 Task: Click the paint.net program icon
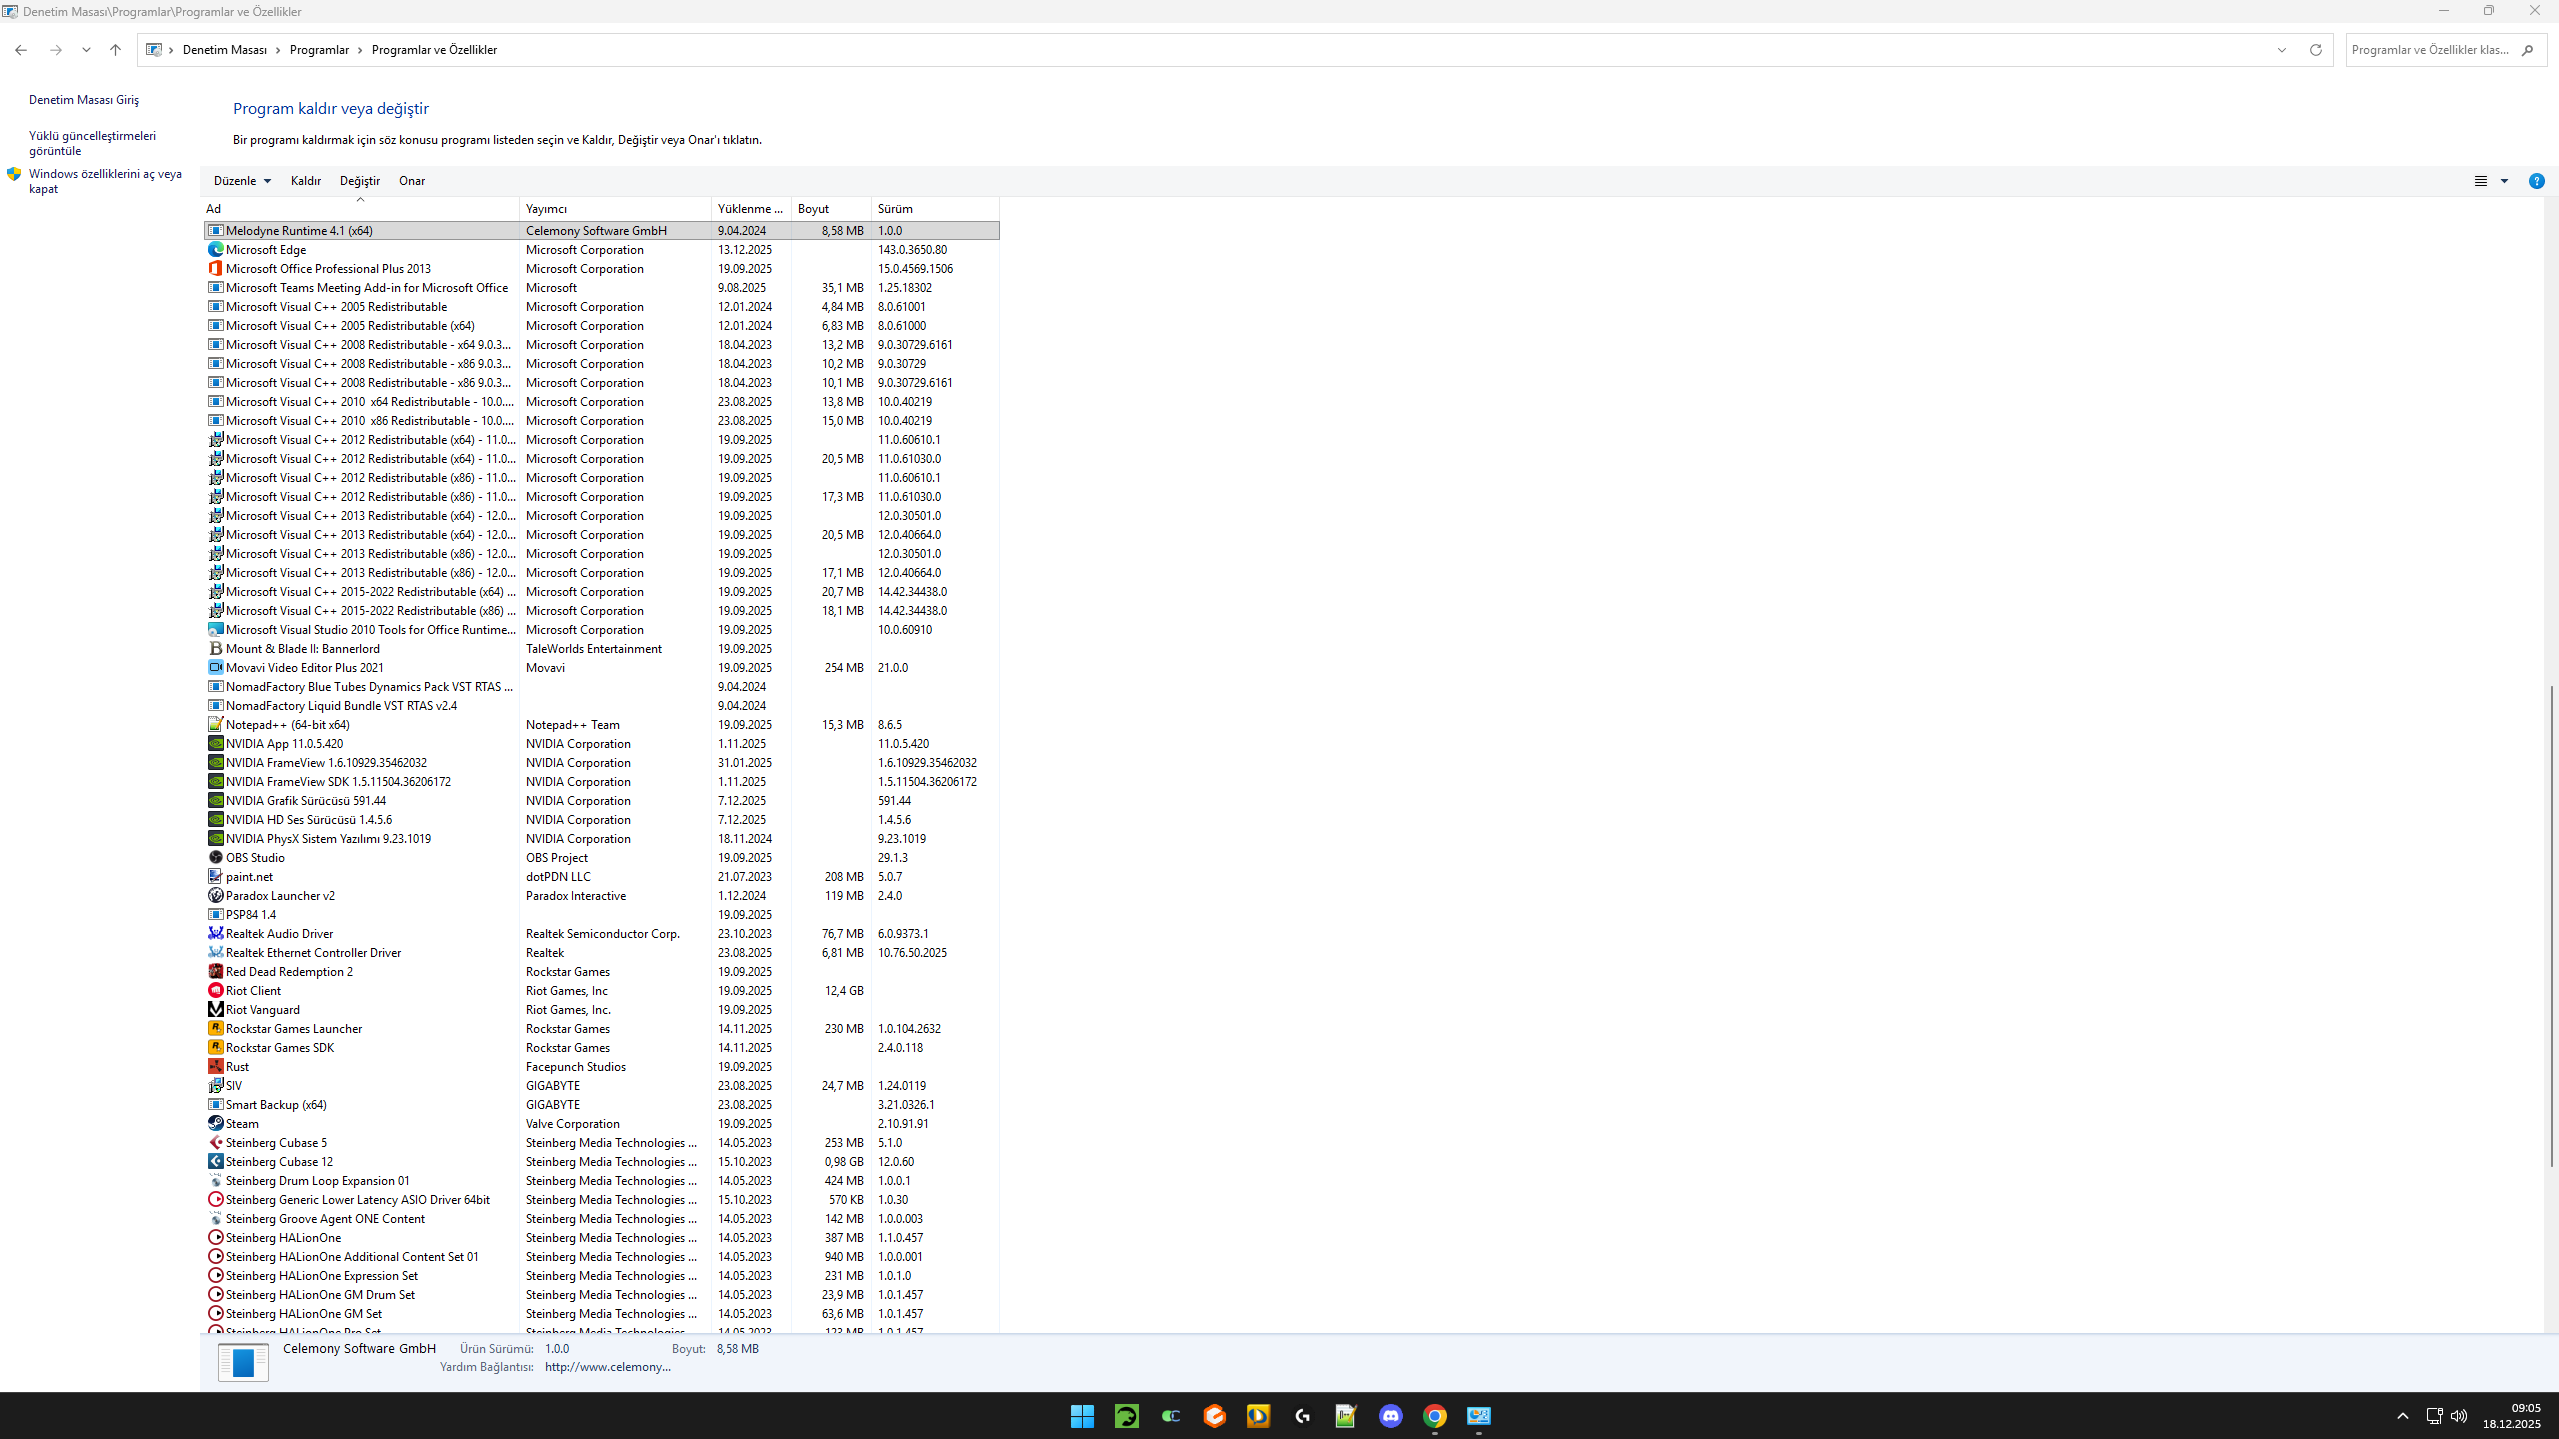coord(215,877)
